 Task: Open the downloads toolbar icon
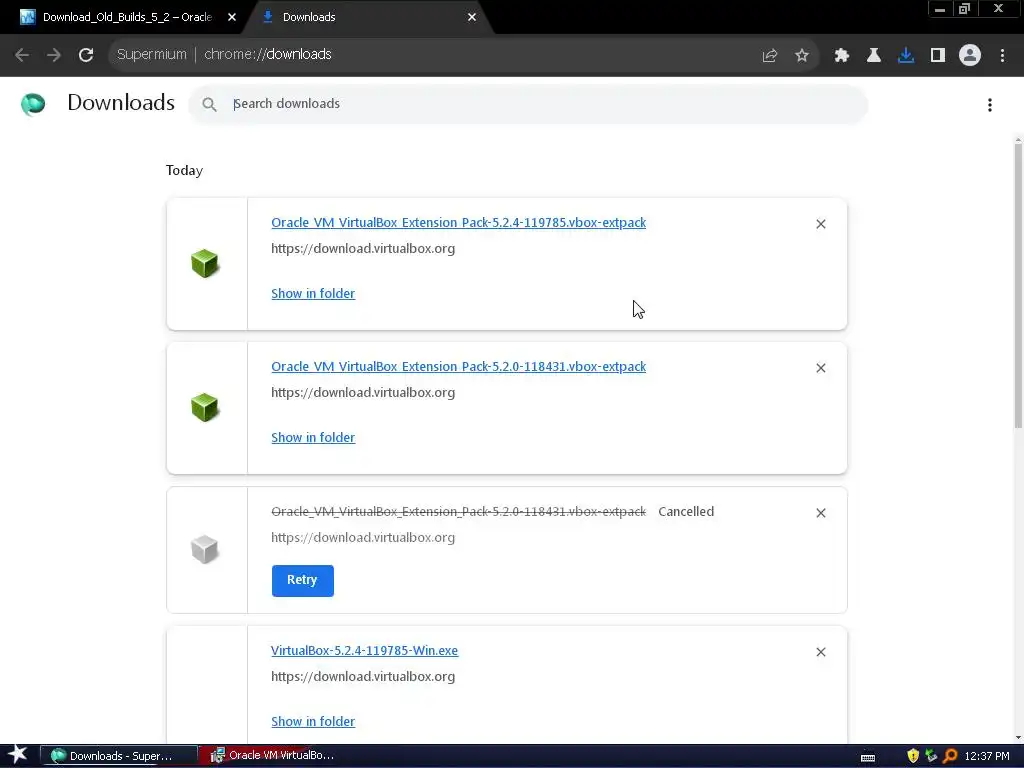coord(906,56)
